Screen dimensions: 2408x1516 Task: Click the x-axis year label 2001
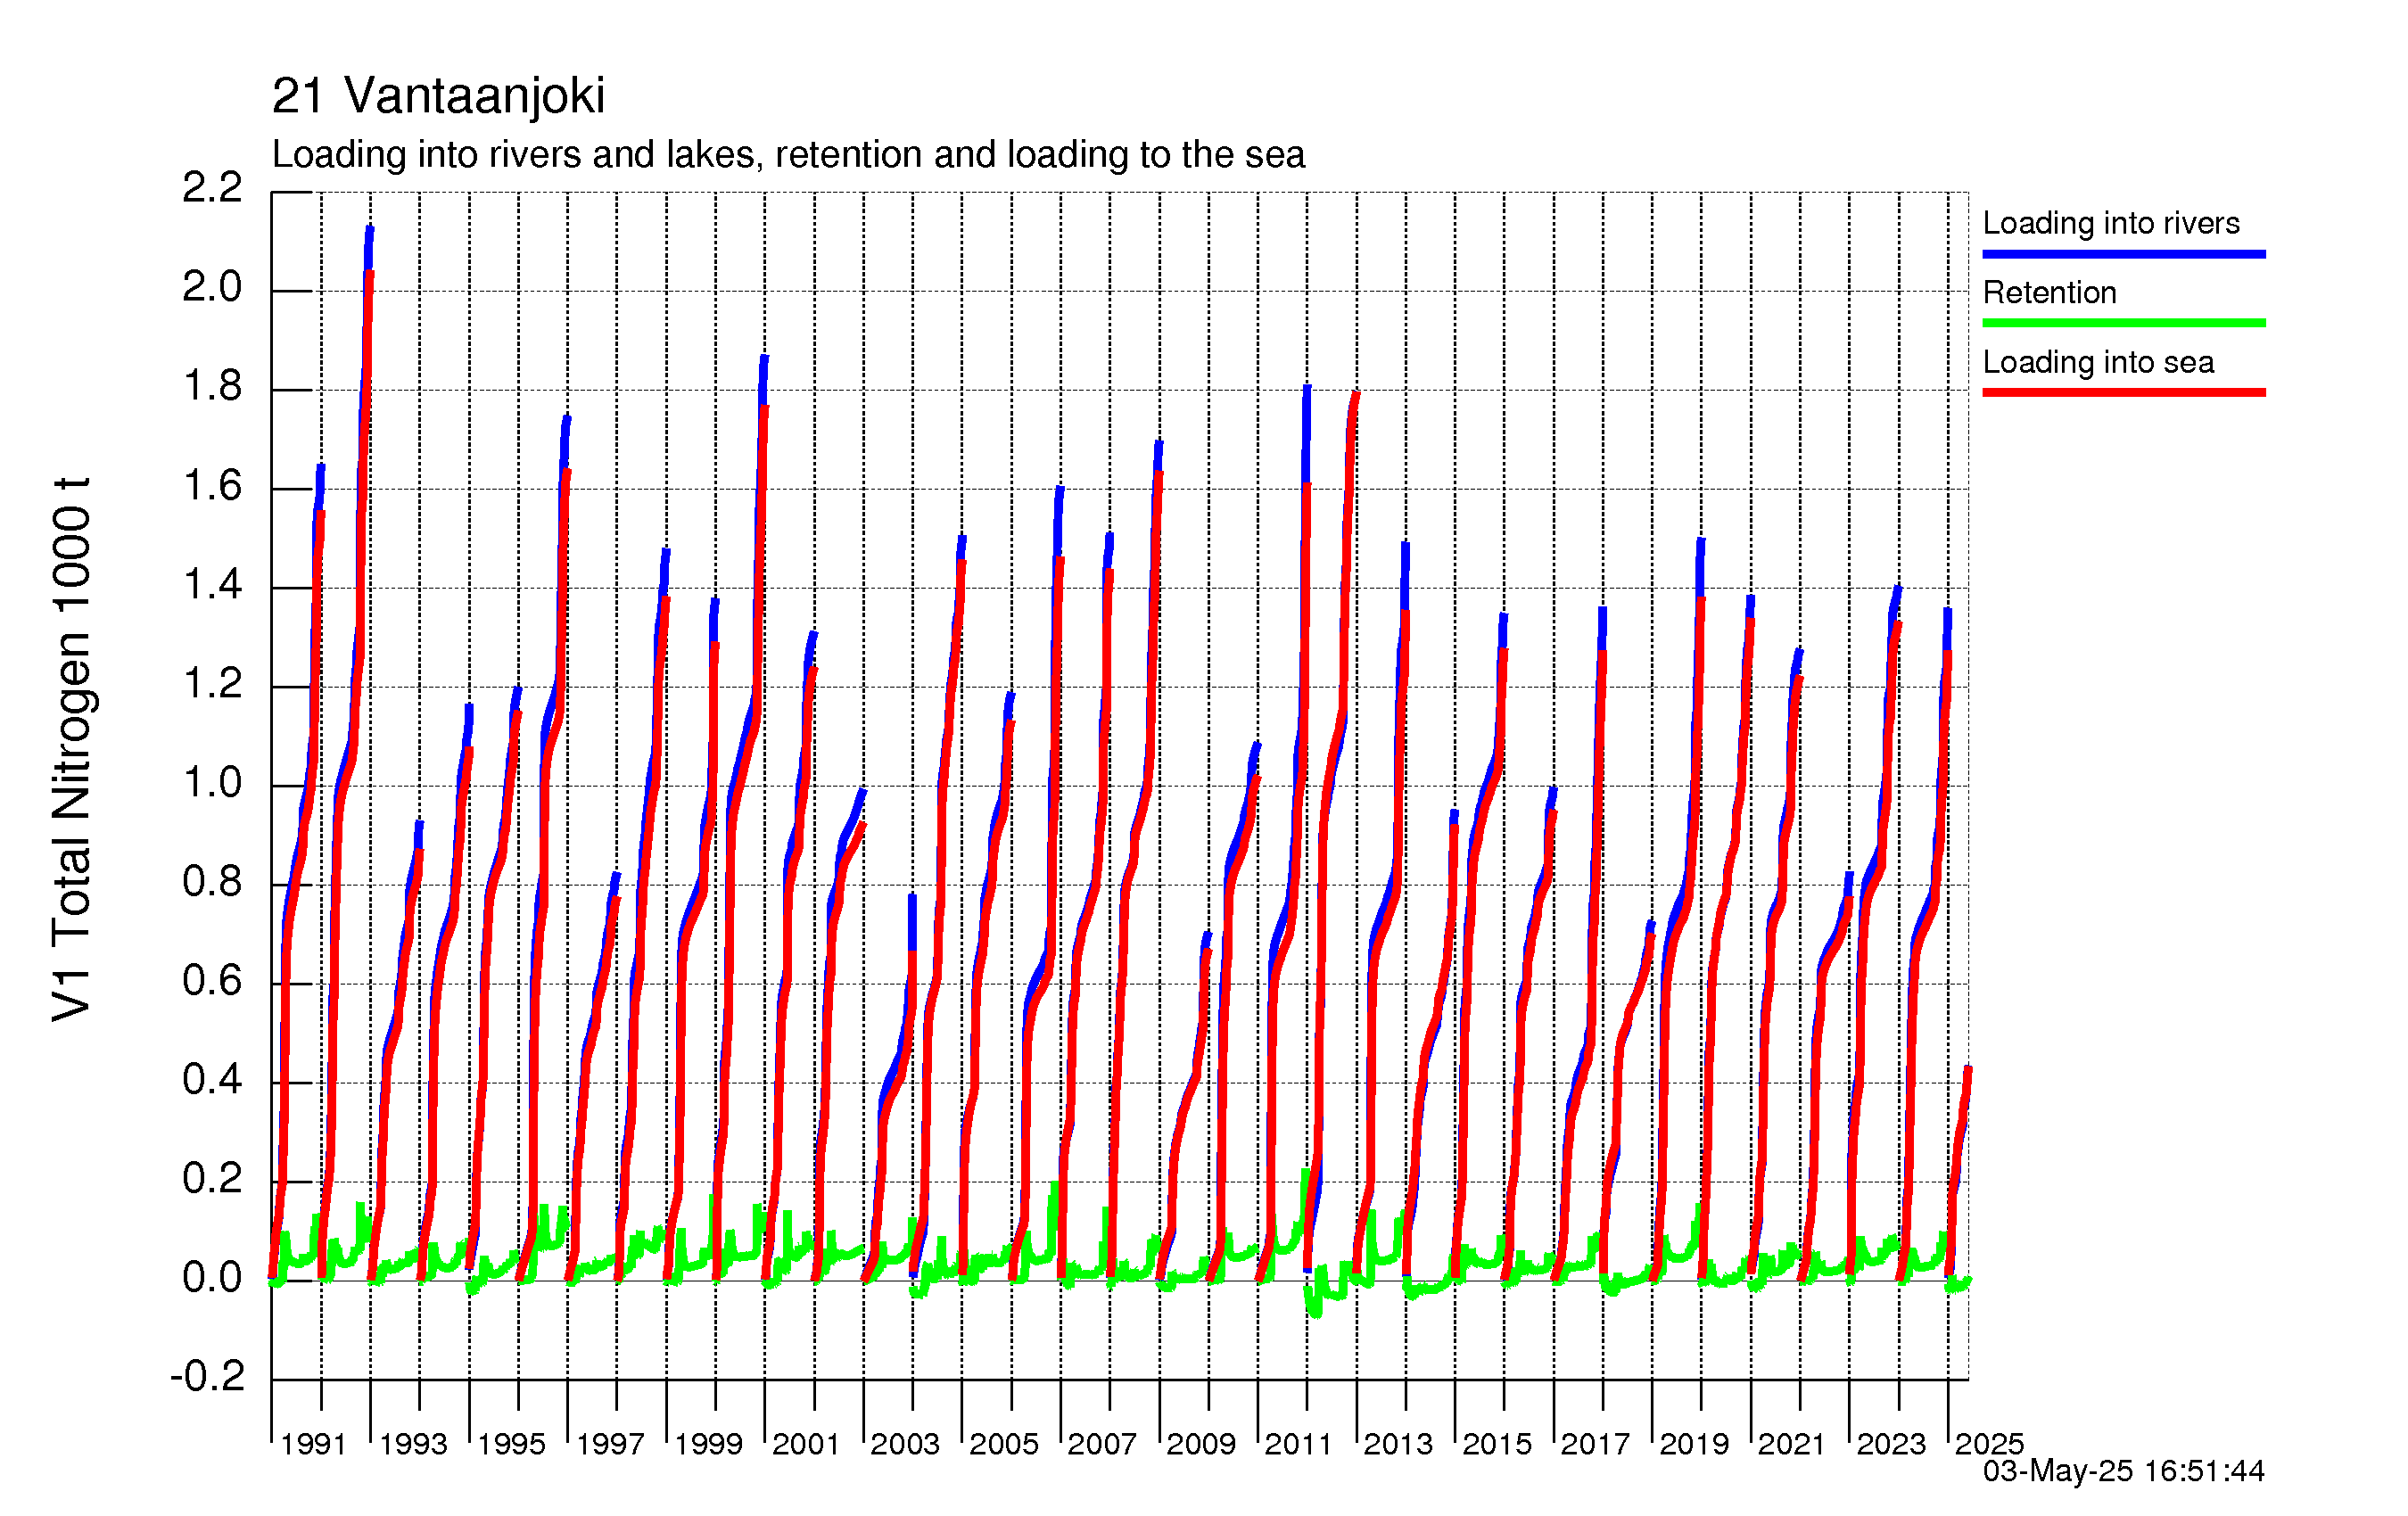tap(806, 1444)
